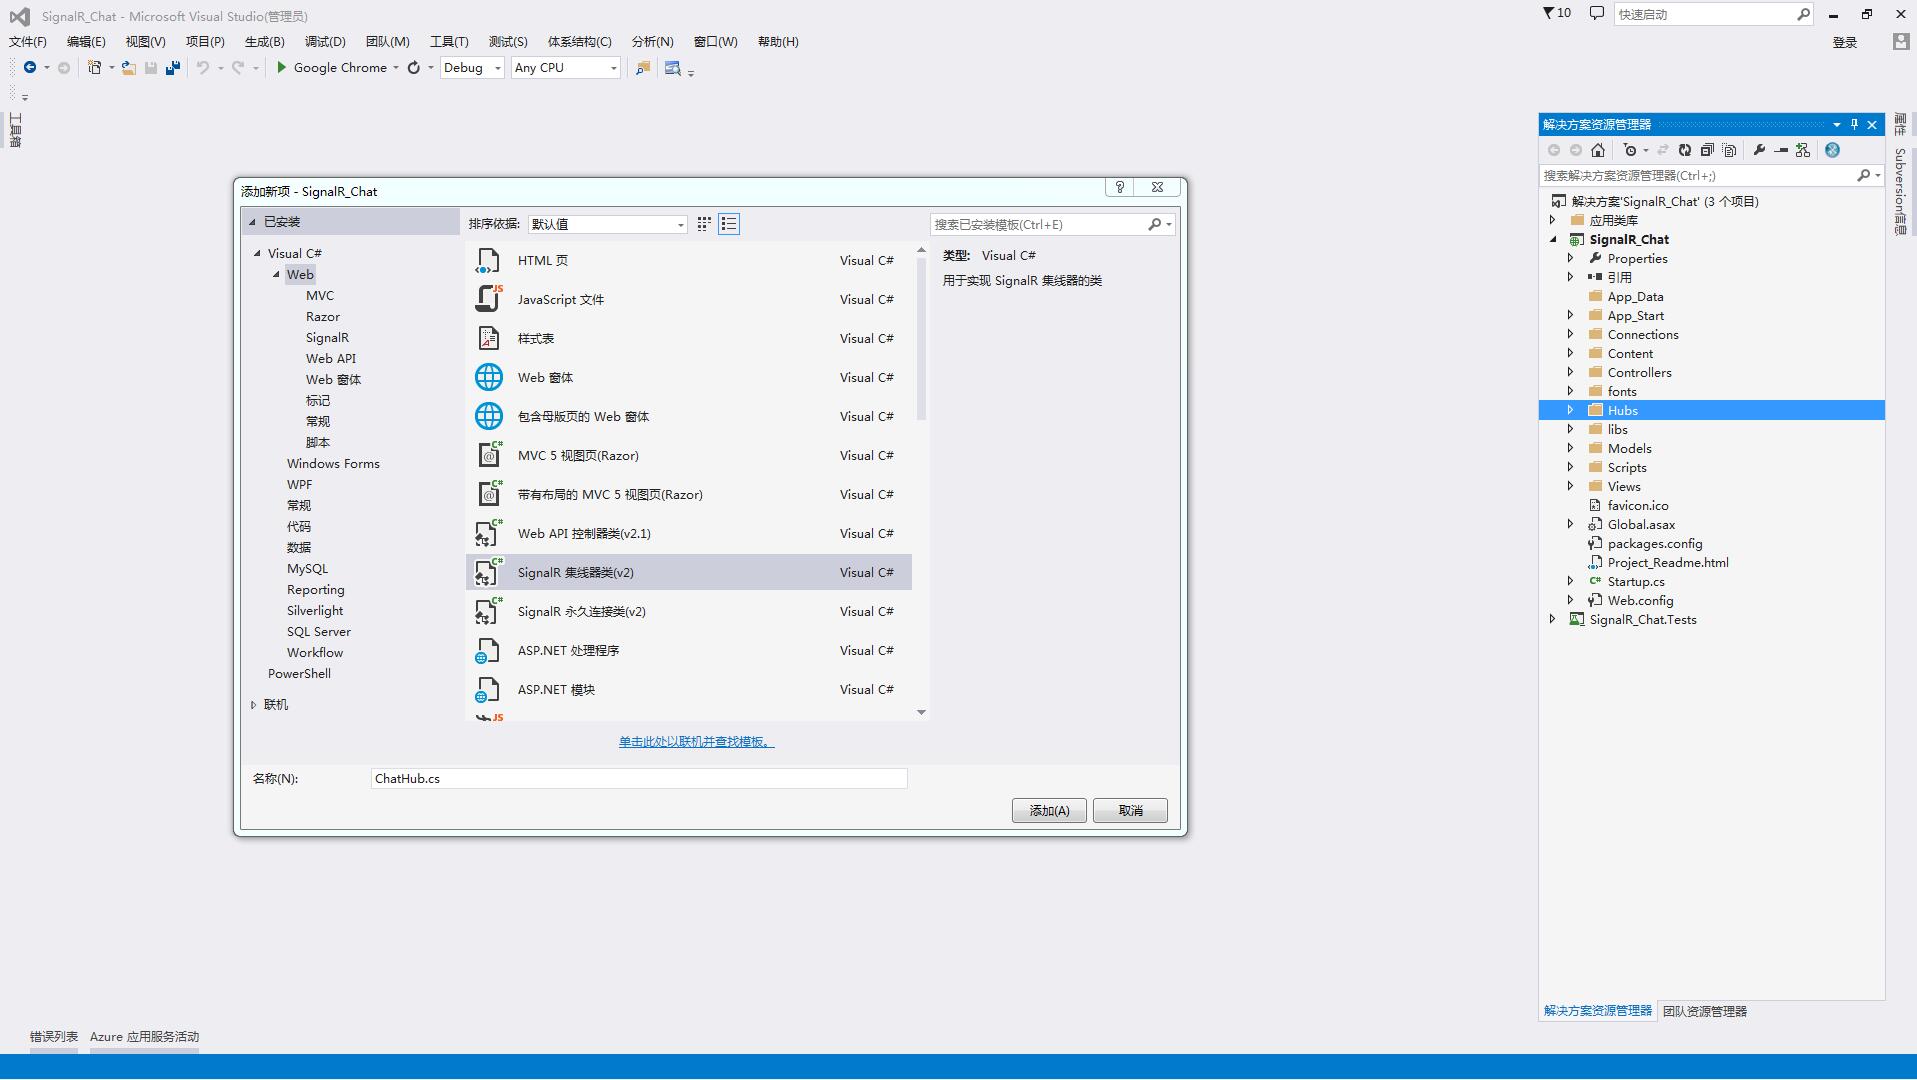
Task: Click the Collapse All icon in Solution Explorer
Action: point(1707,150)
